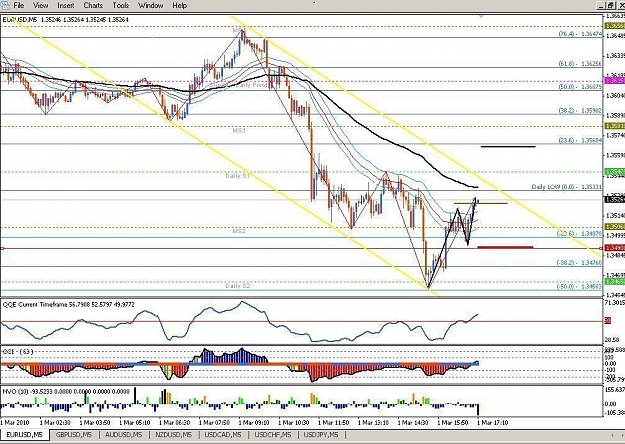Click the EURUSD,M5 price header text
625x444 pixels.
[66, 19]
